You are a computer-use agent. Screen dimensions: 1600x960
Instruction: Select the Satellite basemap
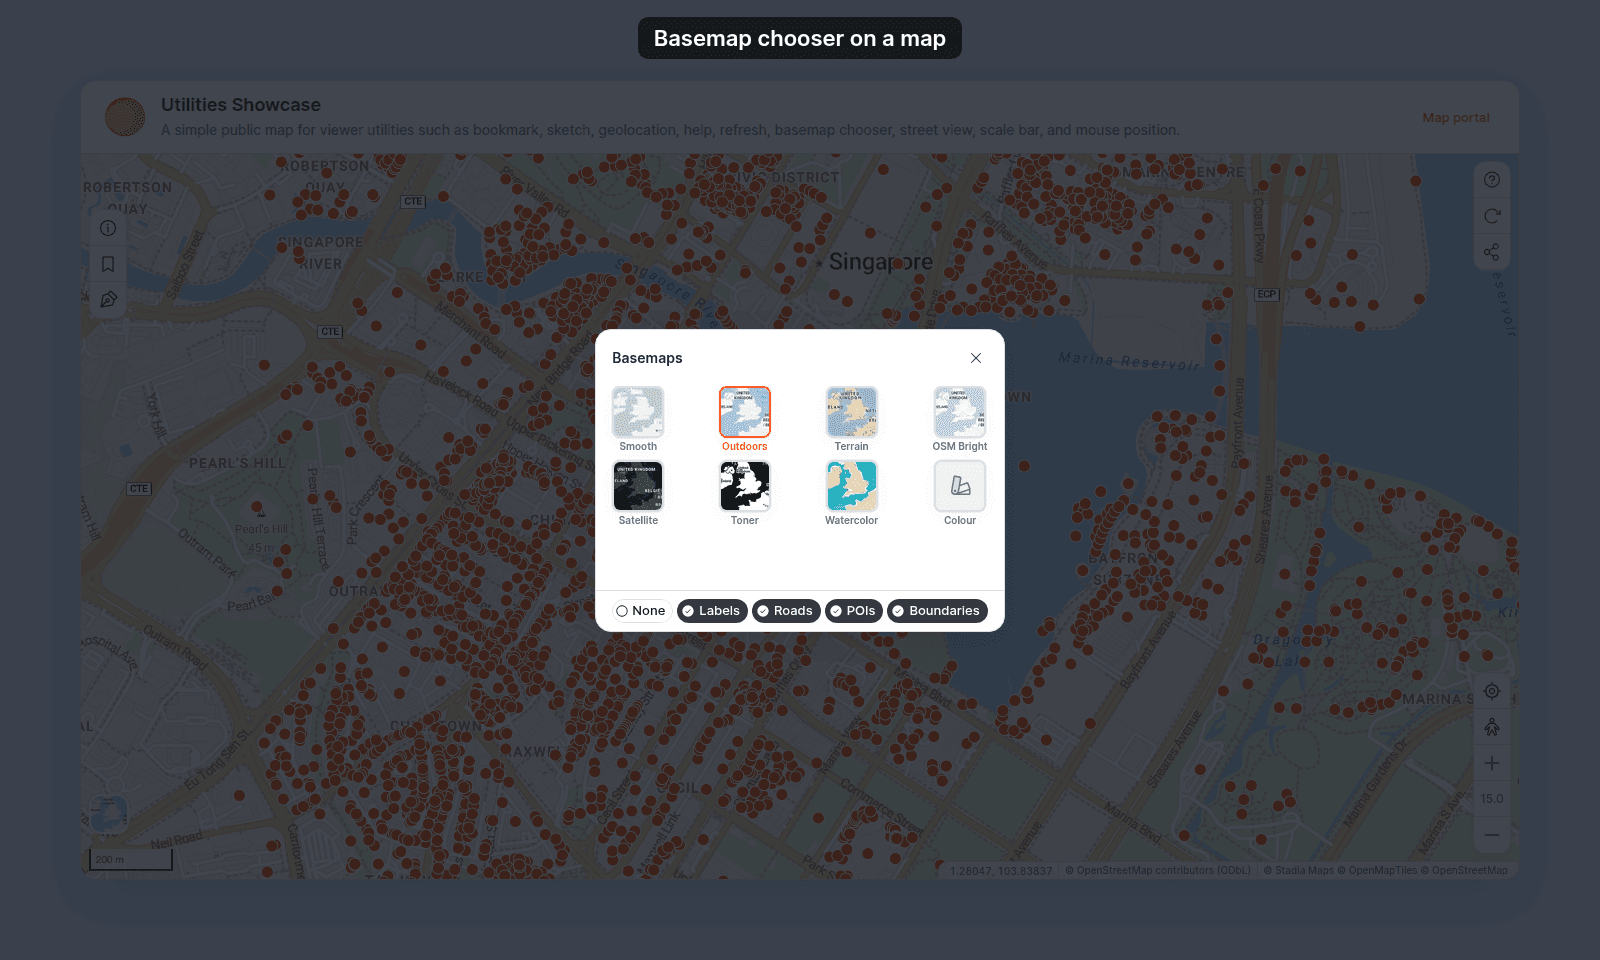(638, 486)
